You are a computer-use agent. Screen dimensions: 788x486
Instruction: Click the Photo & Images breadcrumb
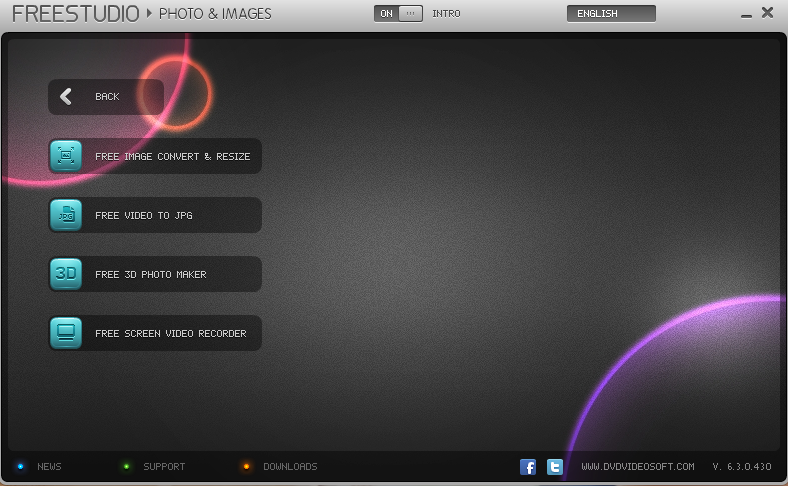(215, 14)
